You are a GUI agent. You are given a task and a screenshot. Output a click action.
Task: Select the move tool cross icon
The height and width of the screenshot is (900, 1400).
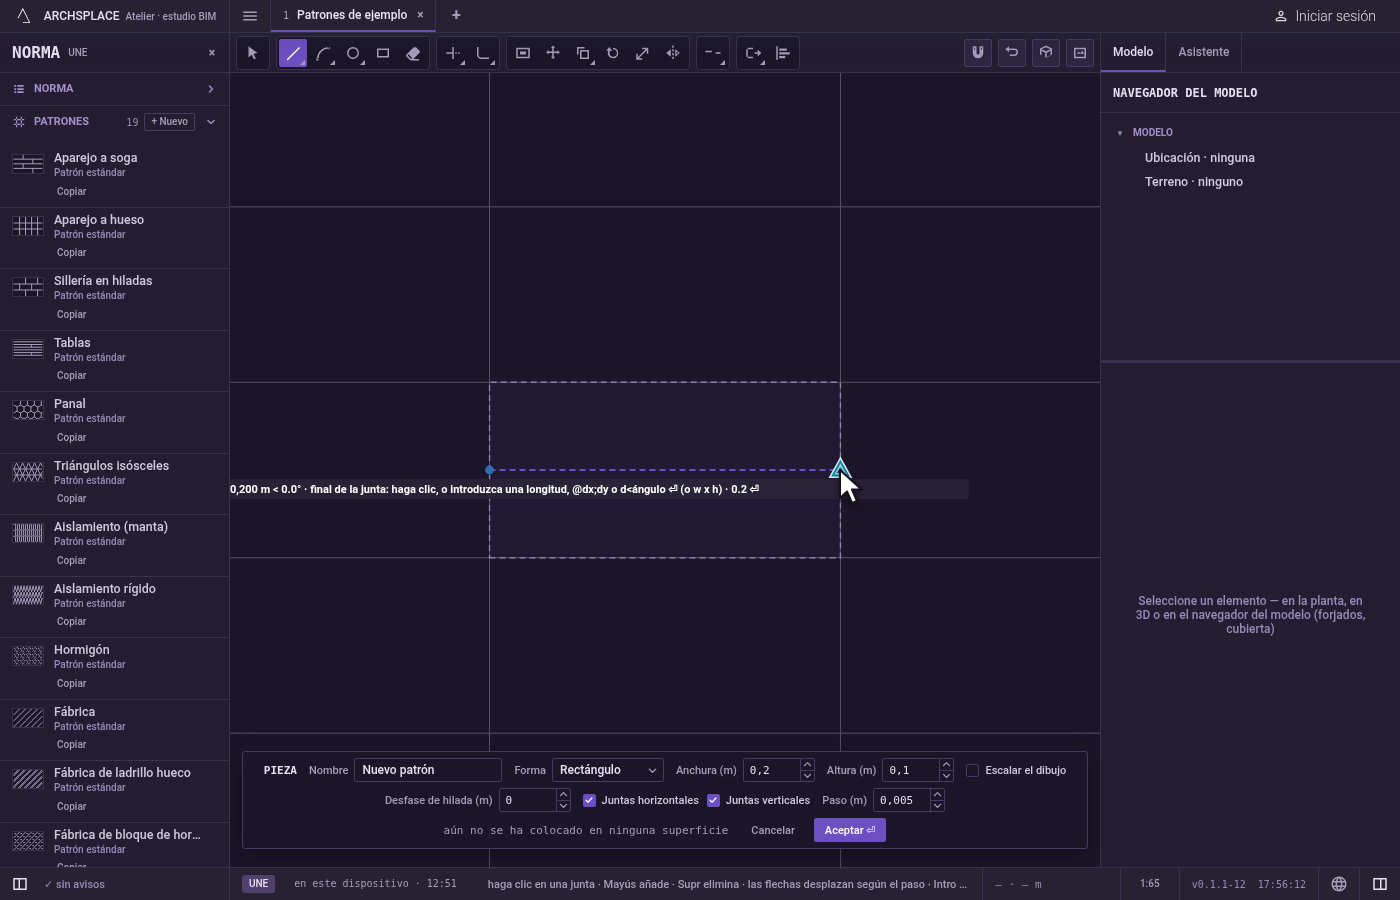click(553, 53)
